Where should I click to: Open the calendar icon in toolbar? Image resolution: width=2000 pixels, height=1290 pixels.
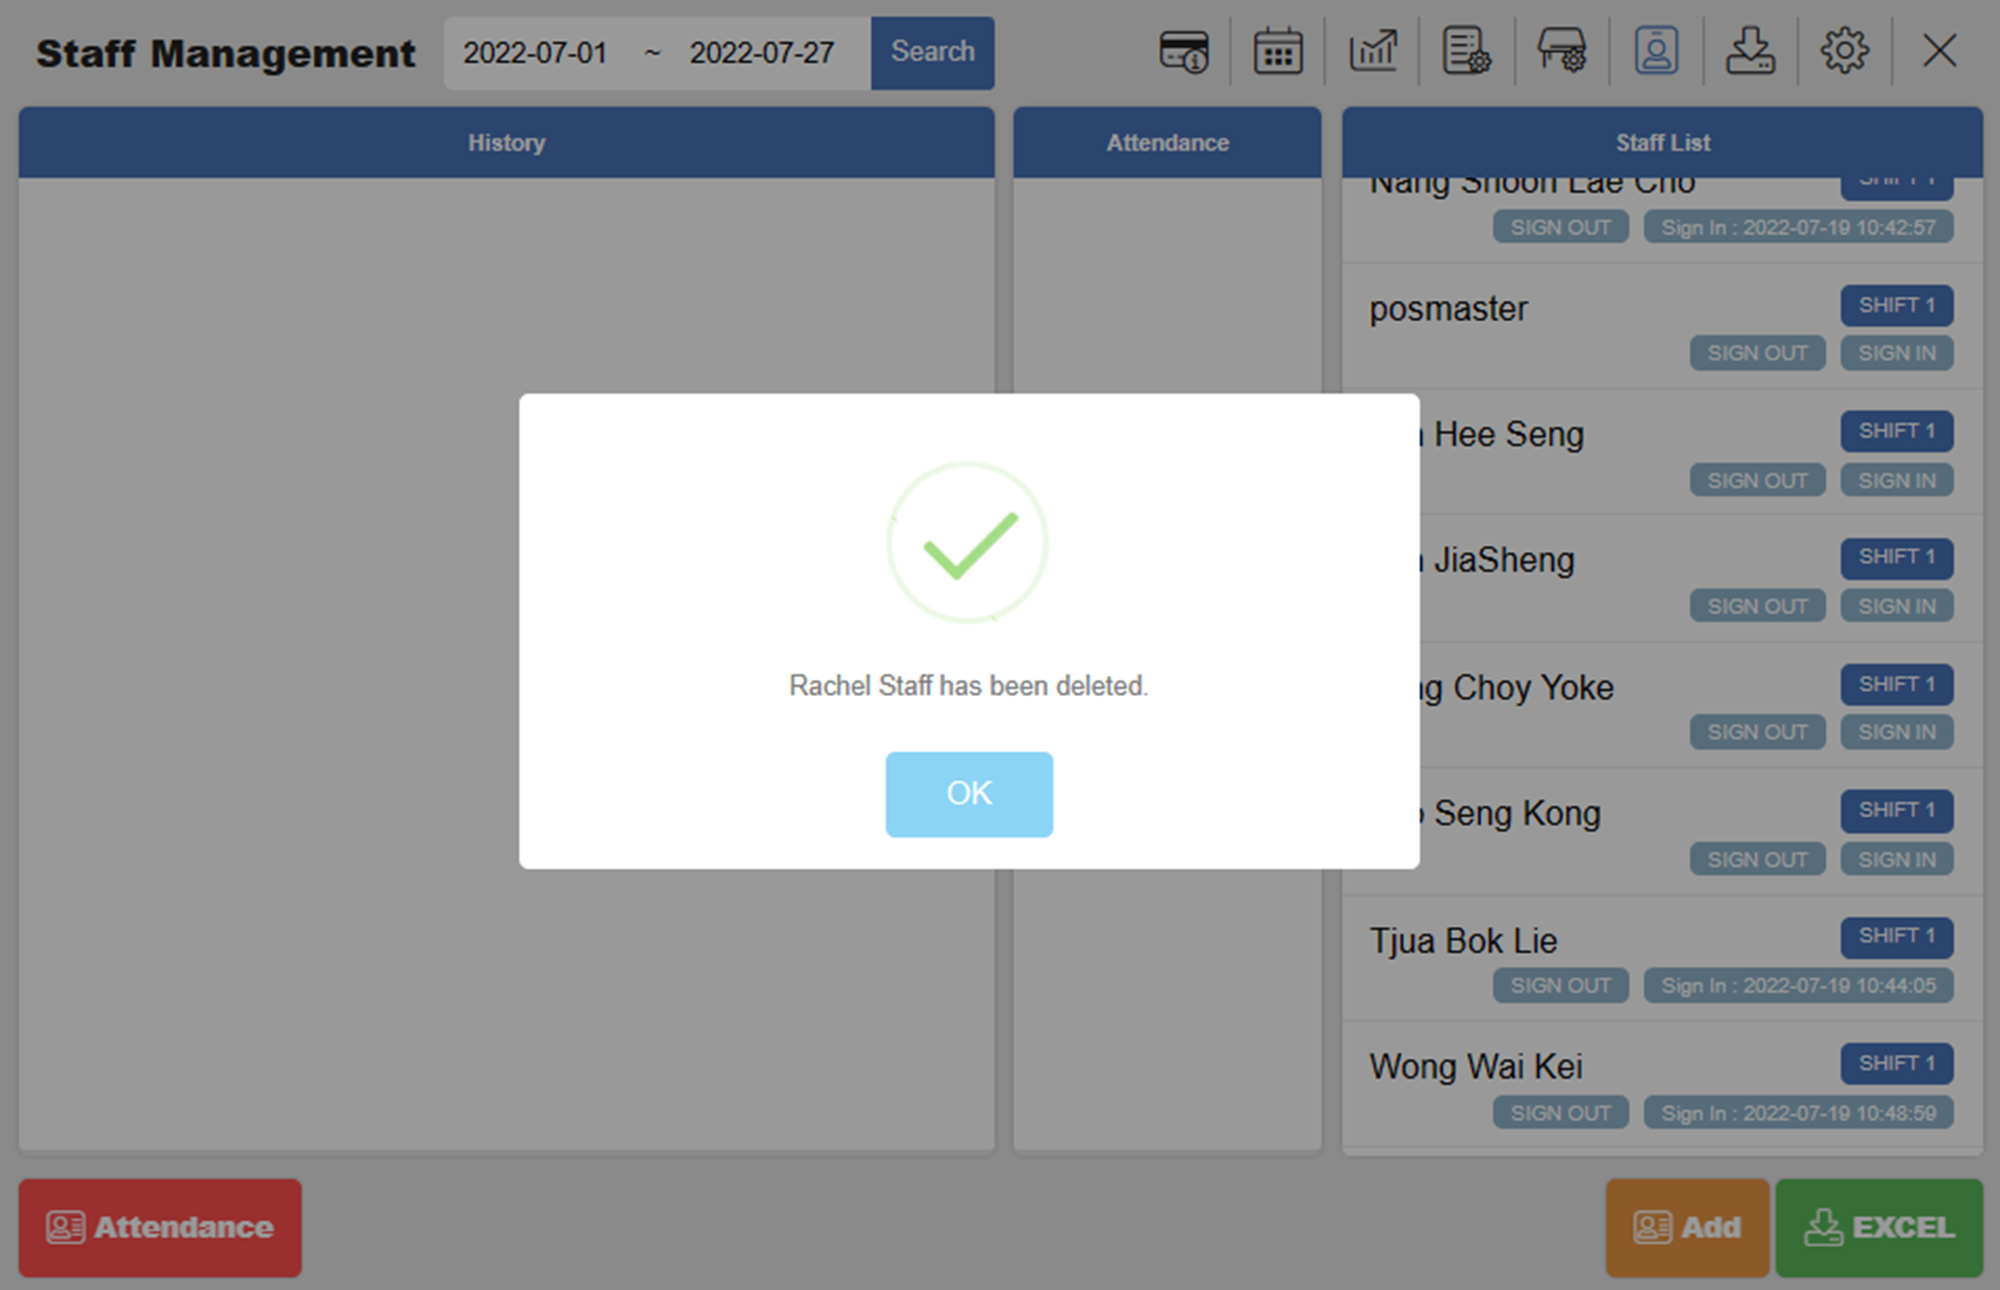[x=1277, y=51]
